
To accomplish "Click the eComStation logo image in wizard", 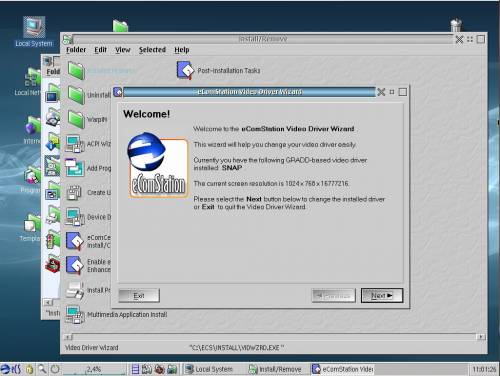I will tap(157, 165).
